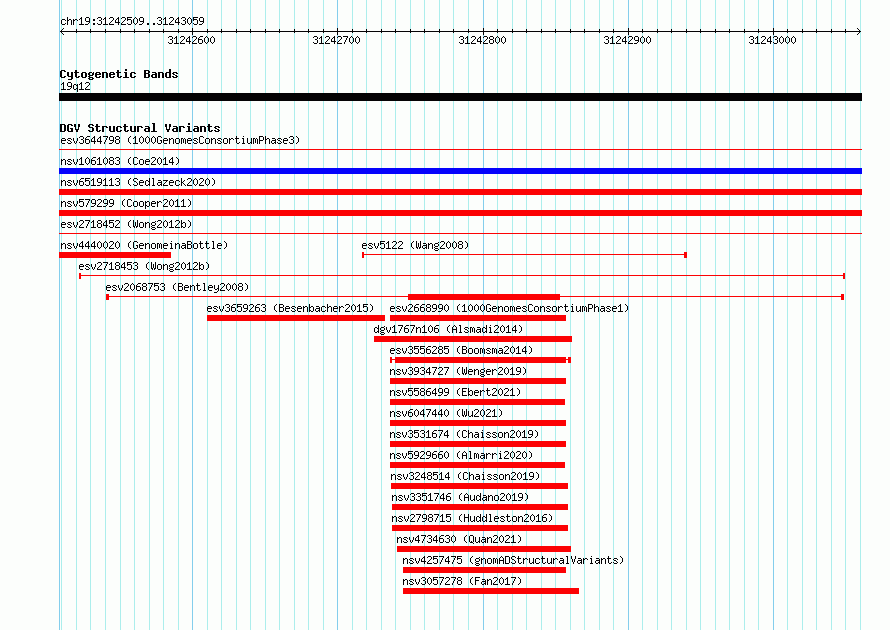Image resolution: width=890 pixels, height=630 pixels.
Task: Click the chr19:31242509..31243059 coordinate label
Action: coord(132,21)
